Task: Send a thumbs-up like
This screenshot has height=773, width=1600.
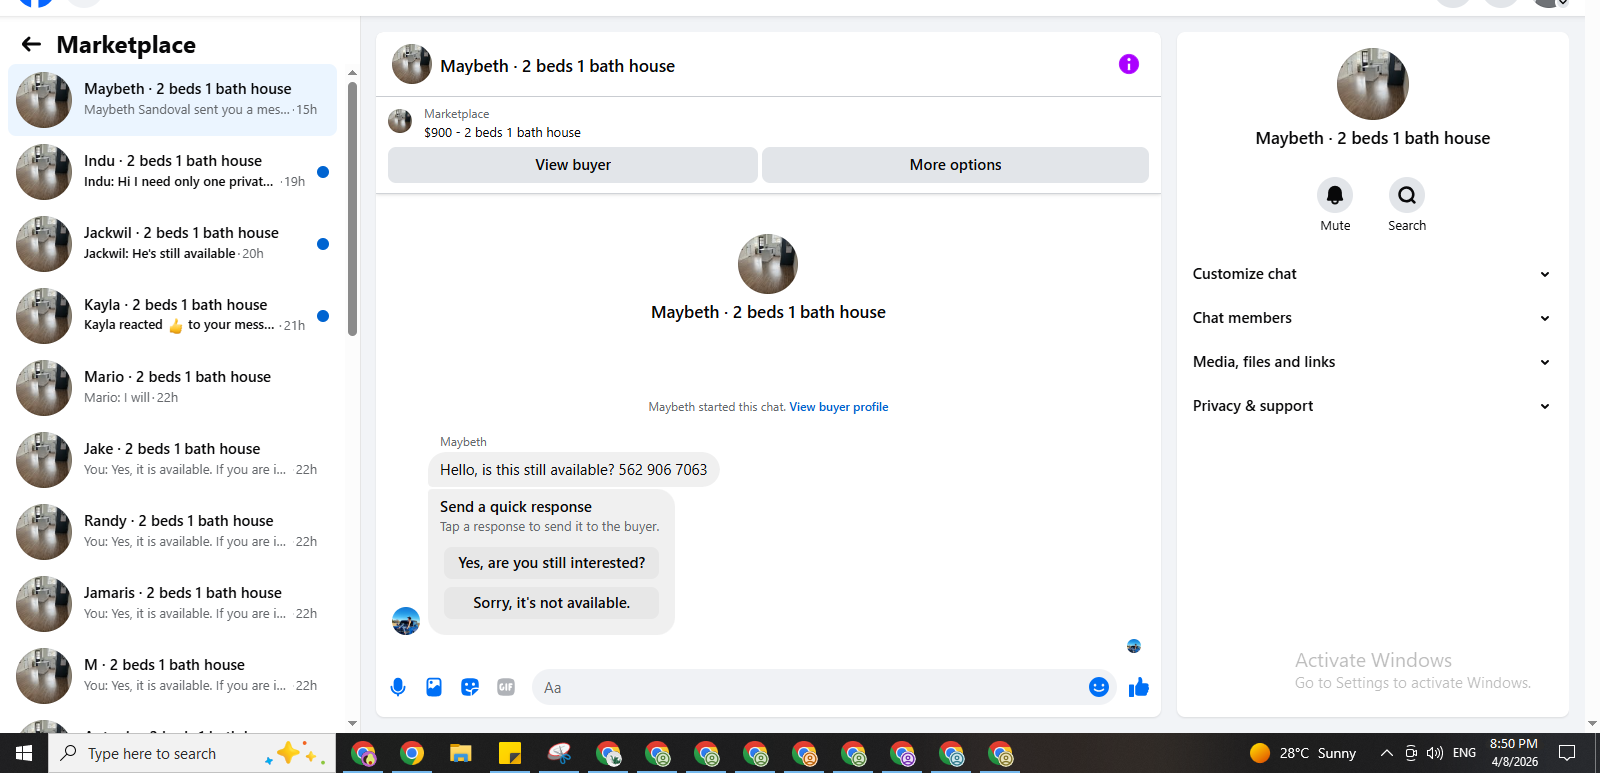Action: [1139, 687]
